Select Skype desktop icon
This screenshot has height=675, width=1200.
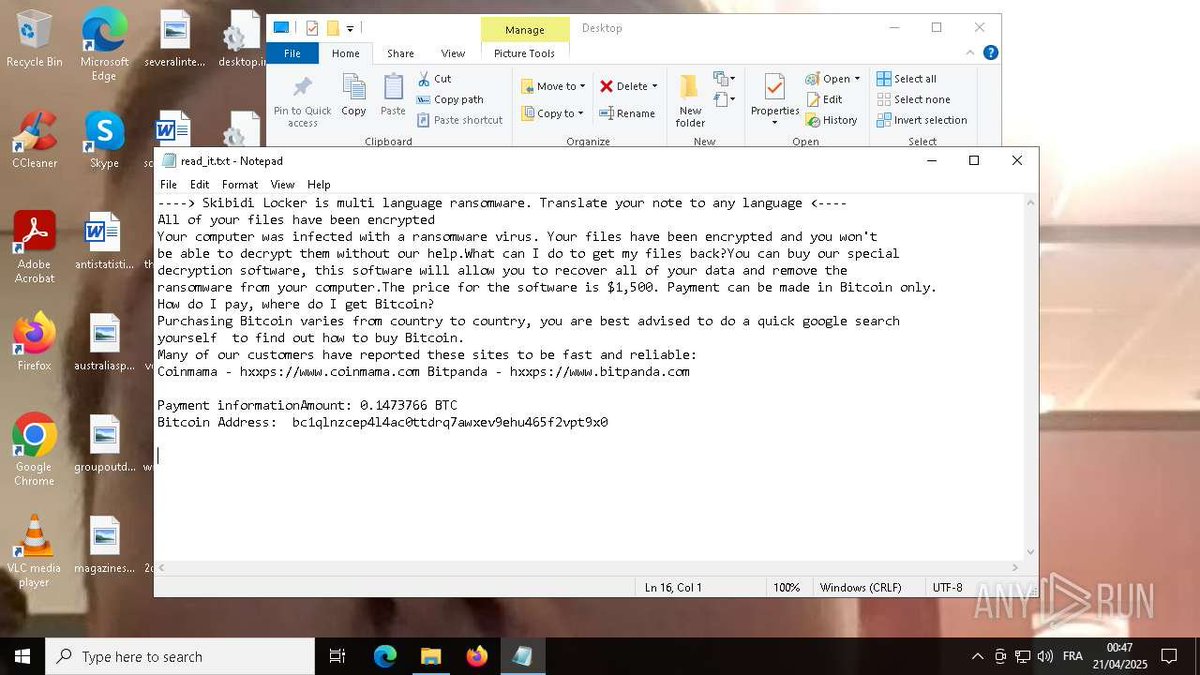104,140
